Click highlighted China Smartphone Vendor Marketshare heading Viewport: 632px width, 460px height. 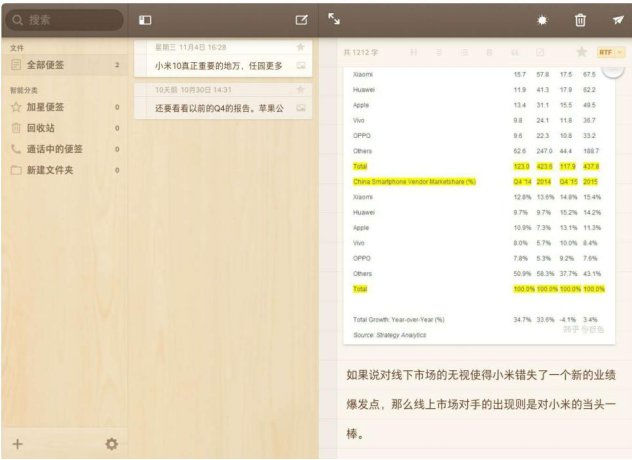coord(414,182)
